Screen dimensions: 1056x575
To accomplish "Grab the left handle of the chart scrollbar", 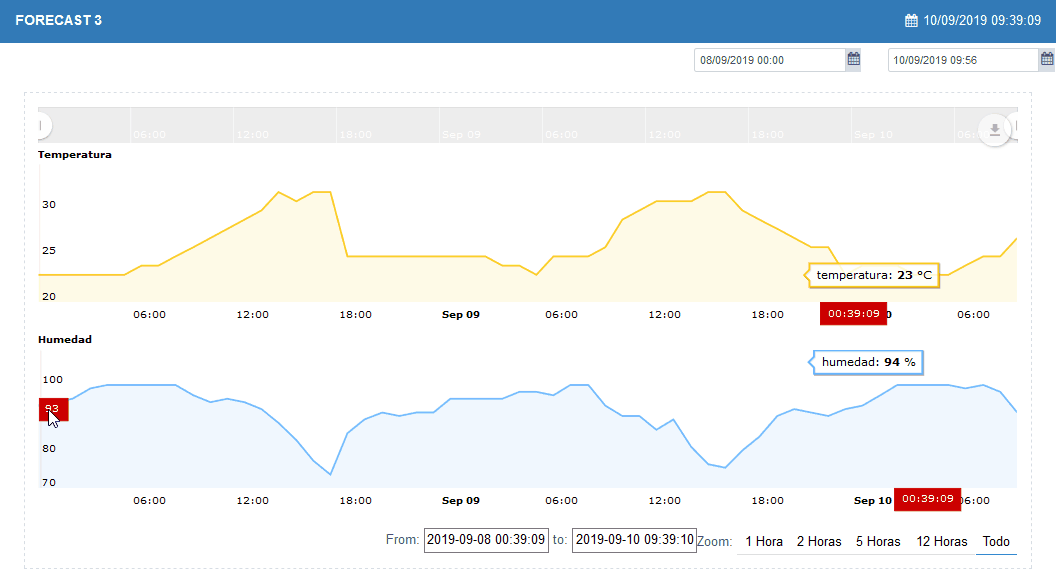I will (x=42, y=125).
